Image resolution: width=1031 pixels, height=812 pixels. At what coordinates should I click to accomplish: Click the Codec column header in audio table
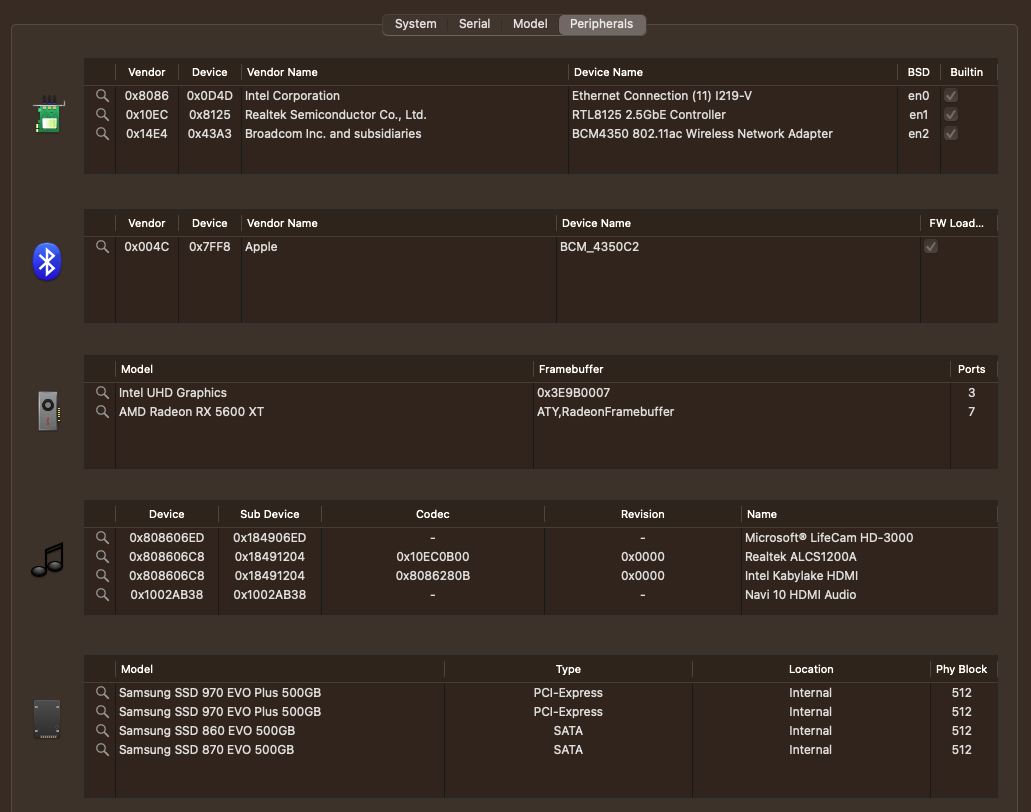coord(433,514)
